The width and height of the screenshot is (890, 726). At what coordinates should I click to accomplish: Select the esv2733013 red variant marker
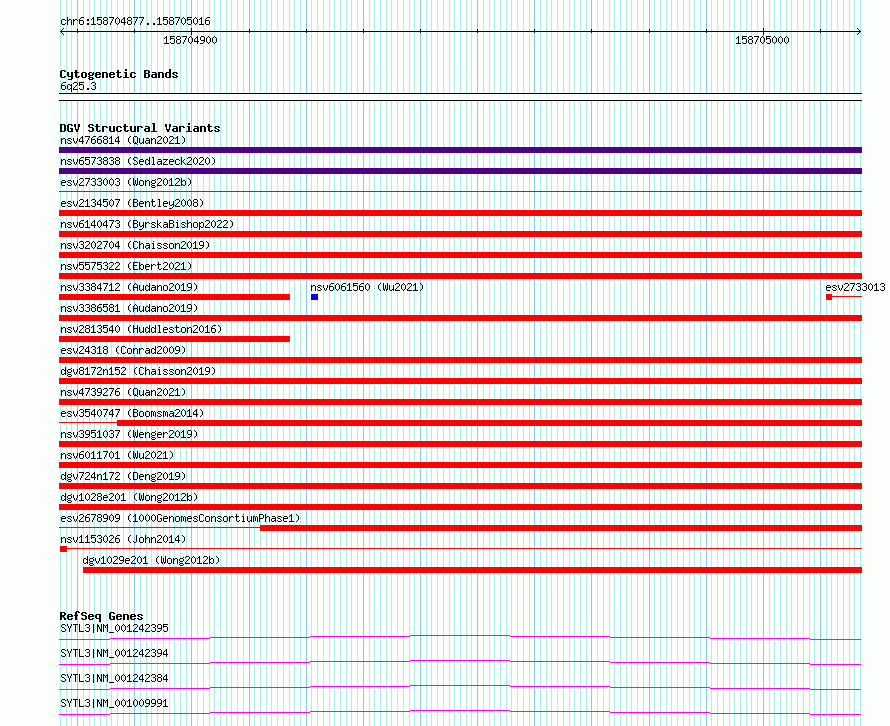(x=829, y=297)
